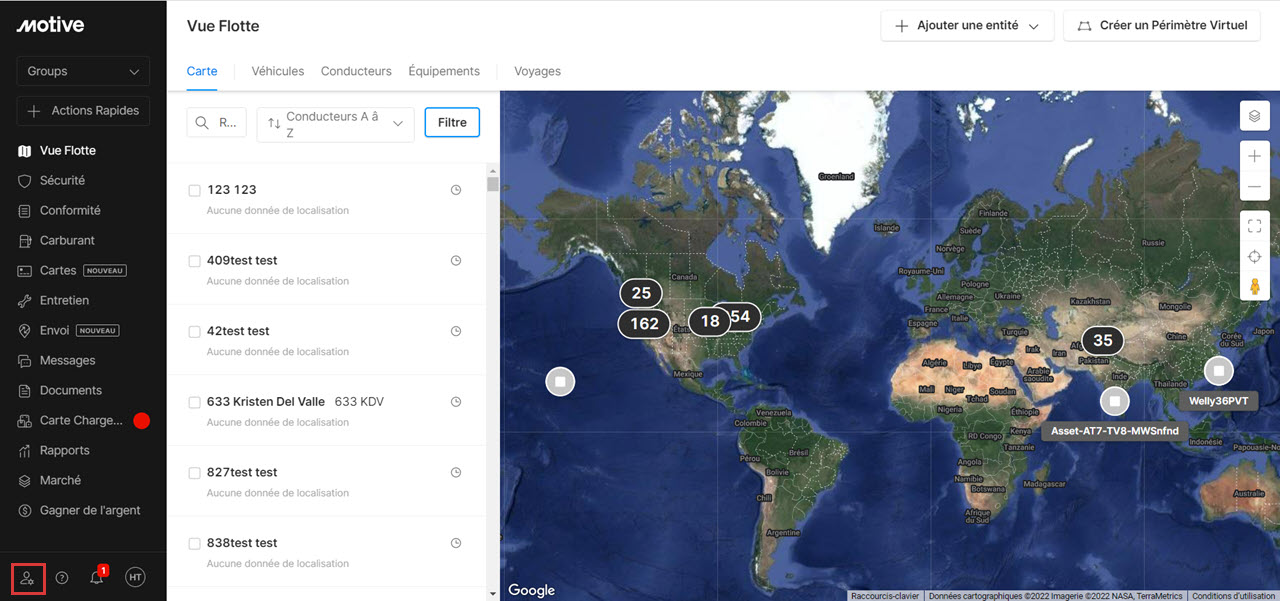Click the help question mark icon
This screenshot has height=601, width=1280.
62,578
